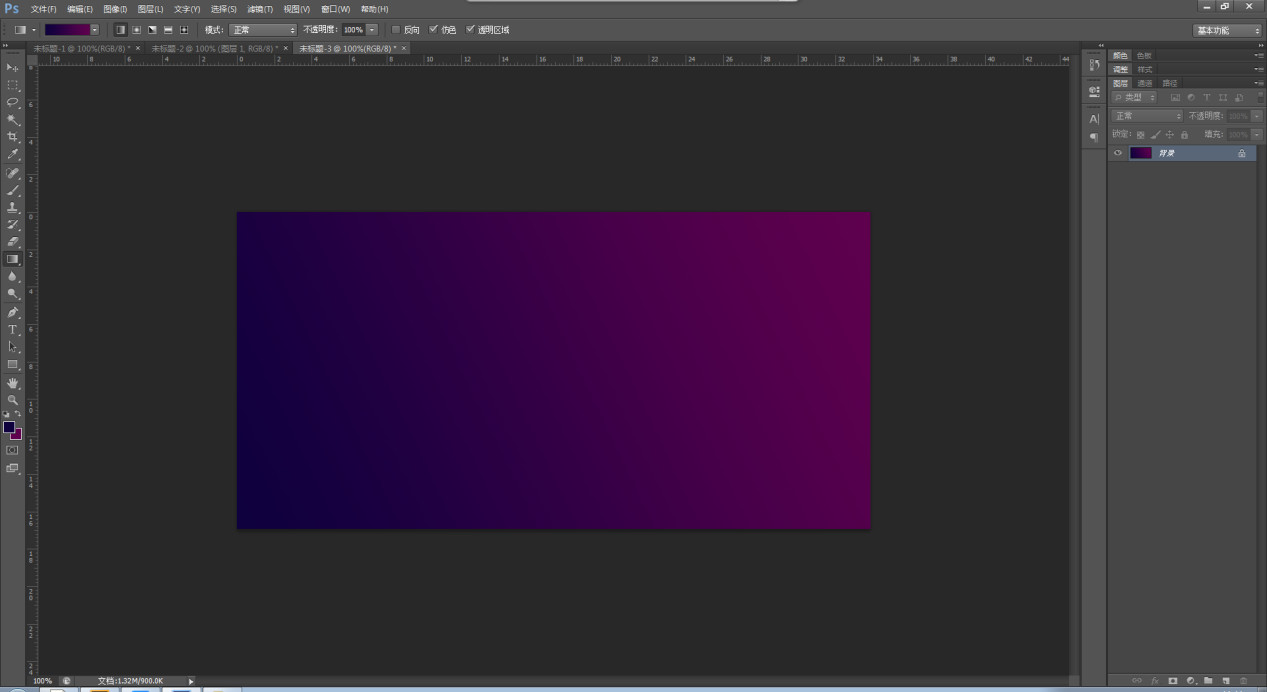Screen dimensions: 1267x692
Task: Open the 滤镜(T) menu
Action: coord(260,9)
